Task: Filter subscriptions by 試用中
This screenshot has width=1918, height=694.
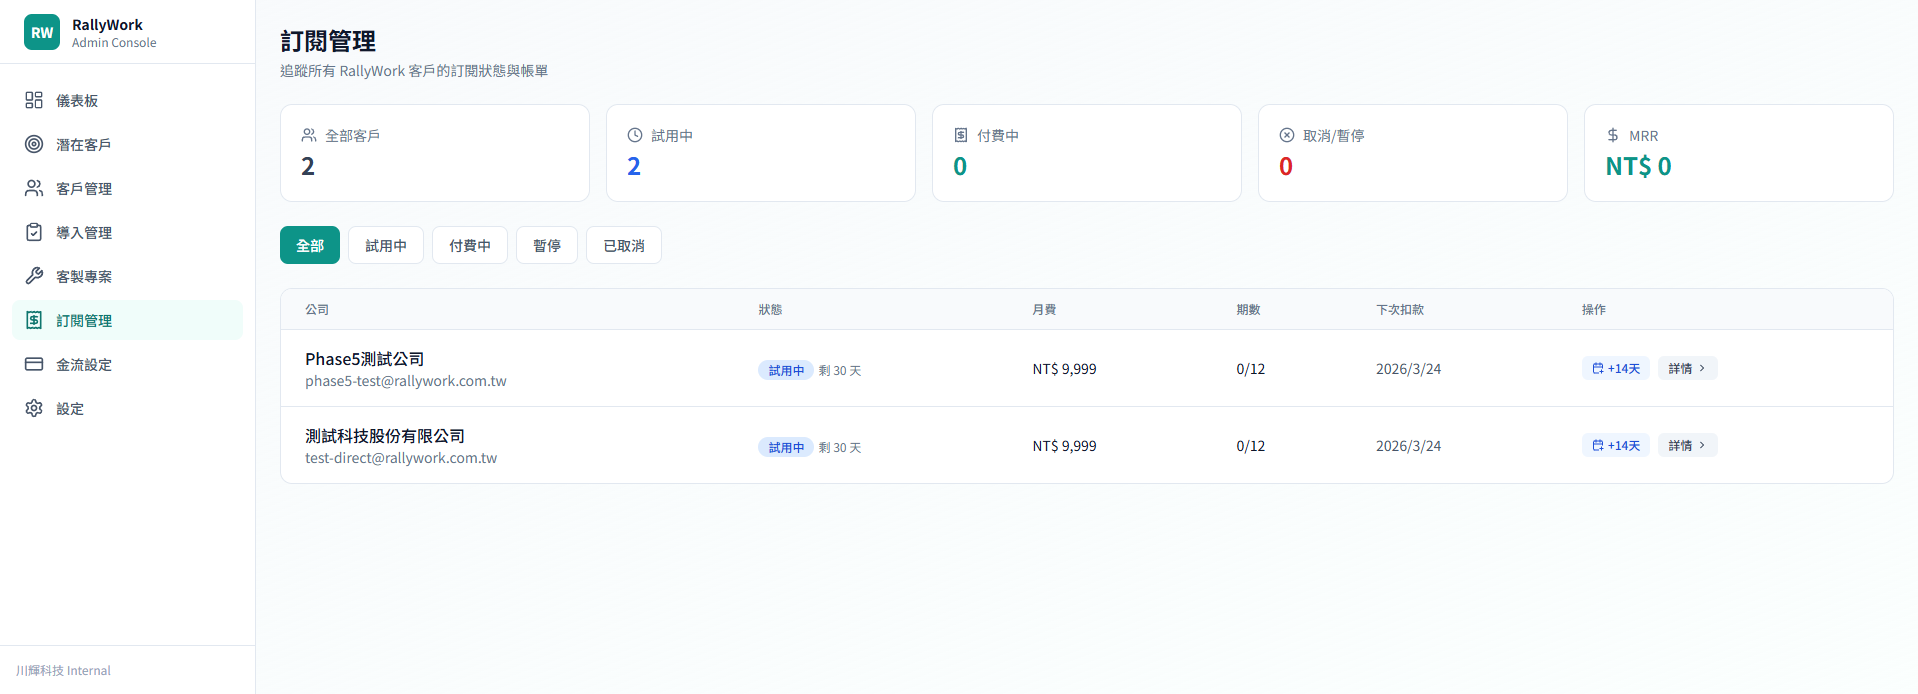Action: pyautogui.click(x=386, y=245)
